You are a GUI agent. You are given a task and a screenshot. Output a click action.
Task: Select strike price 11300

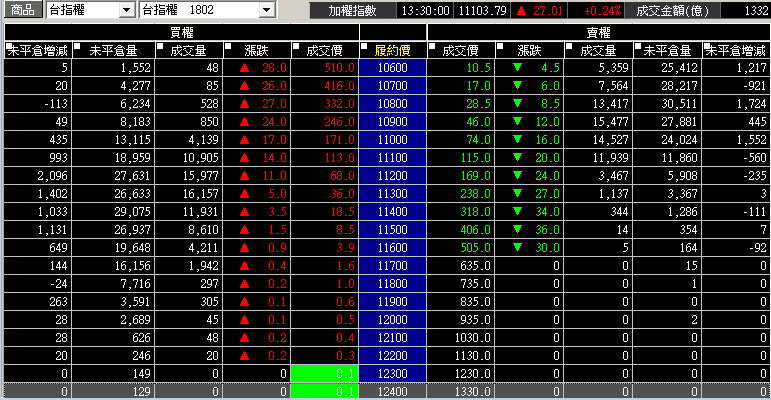point(392,194)
